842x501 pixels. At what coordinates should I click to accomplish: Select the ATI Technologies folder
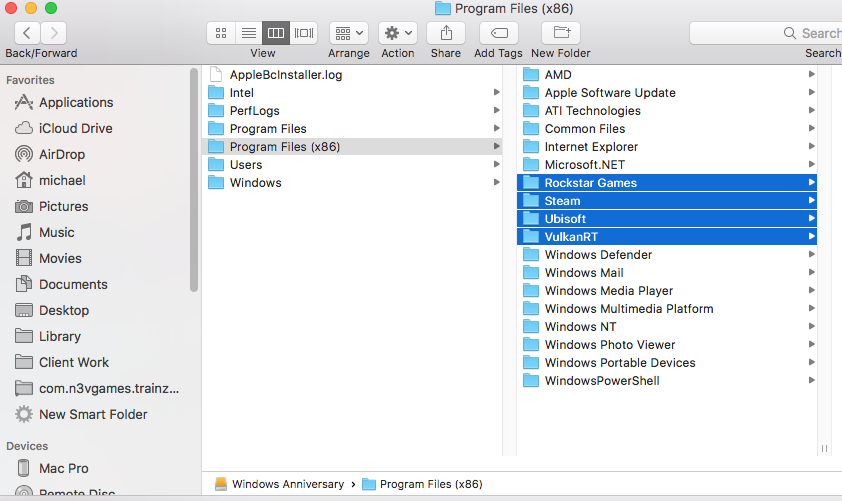[667, 111]
